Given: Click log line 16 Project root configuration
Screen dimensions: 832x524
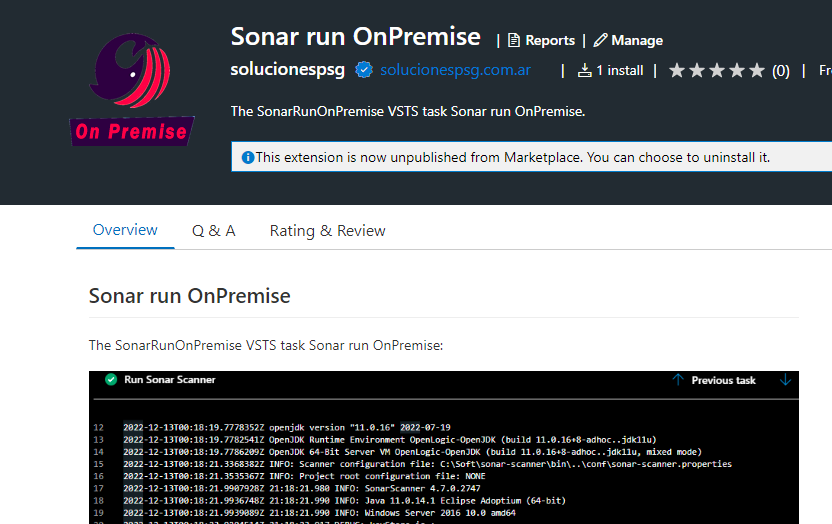Looking at the screenshot, I should 304,476.
